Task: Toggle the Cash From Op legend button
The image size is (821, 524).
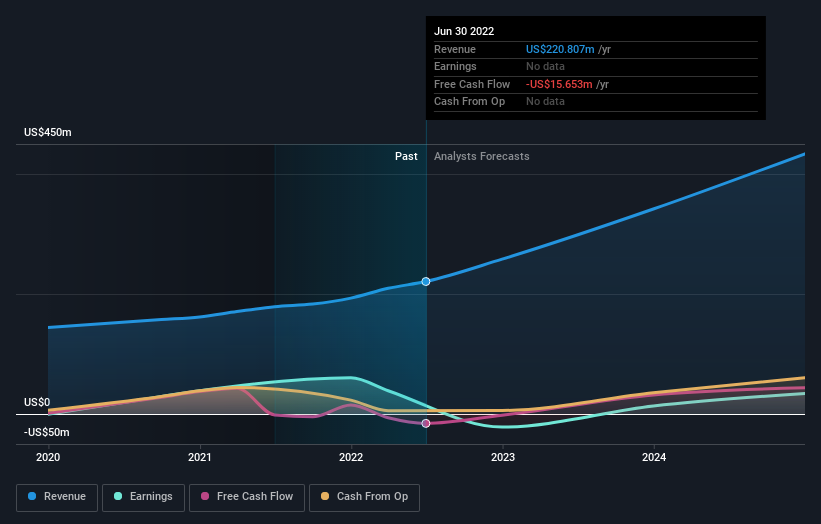Action: (364, 497)
